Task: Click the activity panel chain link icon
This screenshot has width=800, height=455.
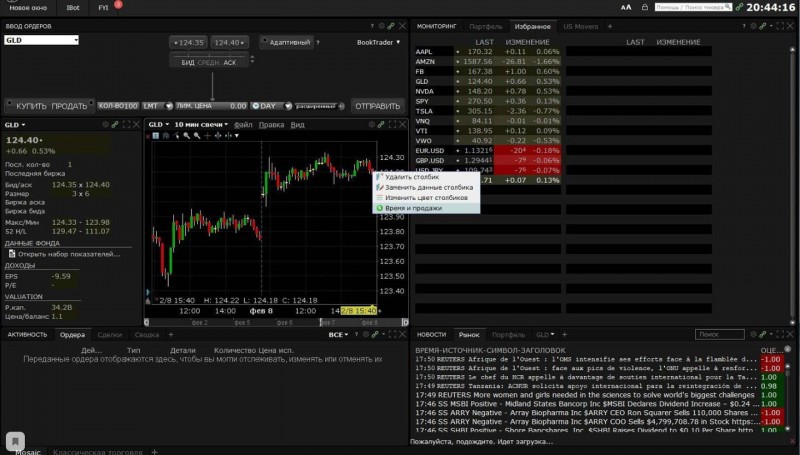Action: [375, 335]
